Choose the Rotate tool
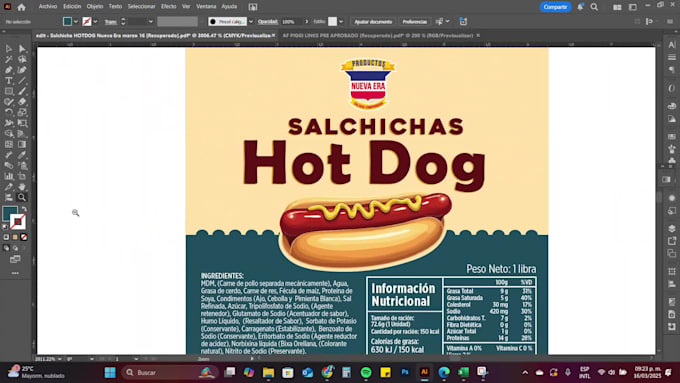 [x=9, y=112]
